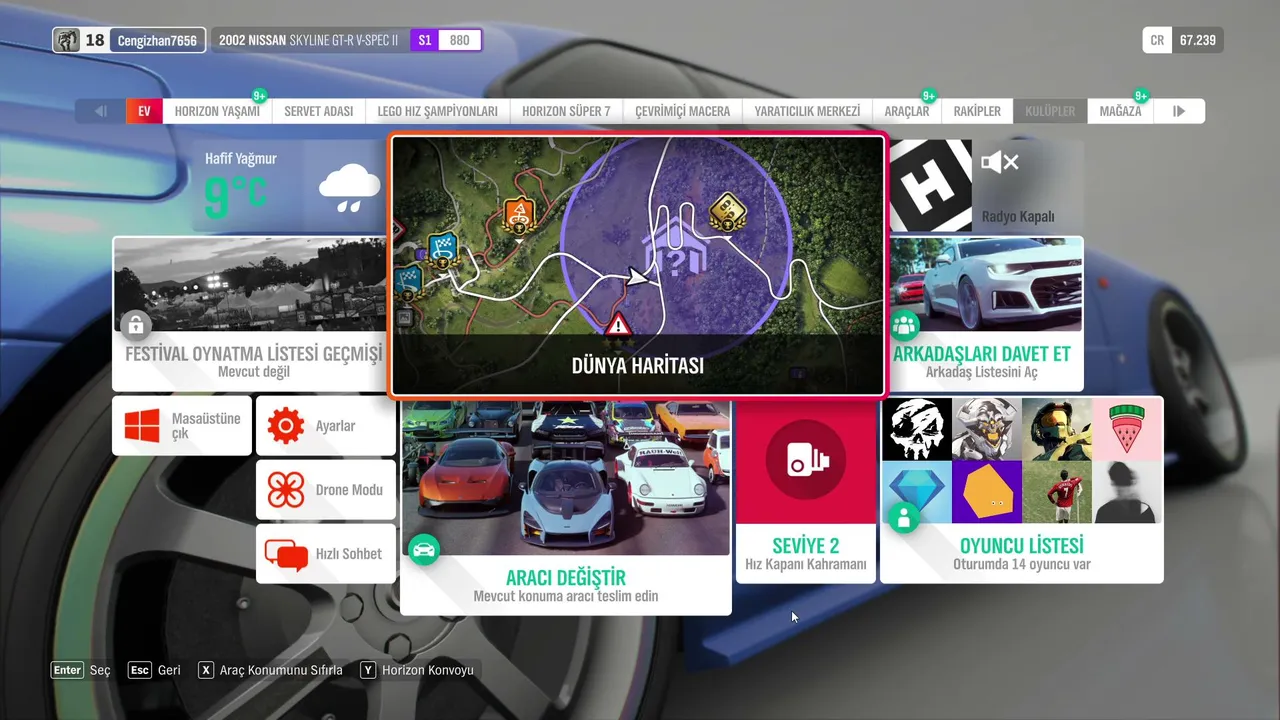Image resolution: width=1280 pixels, height=720 pixels.
Task: Click the S1 880 performance class badge
Action: tap(445, 40)
